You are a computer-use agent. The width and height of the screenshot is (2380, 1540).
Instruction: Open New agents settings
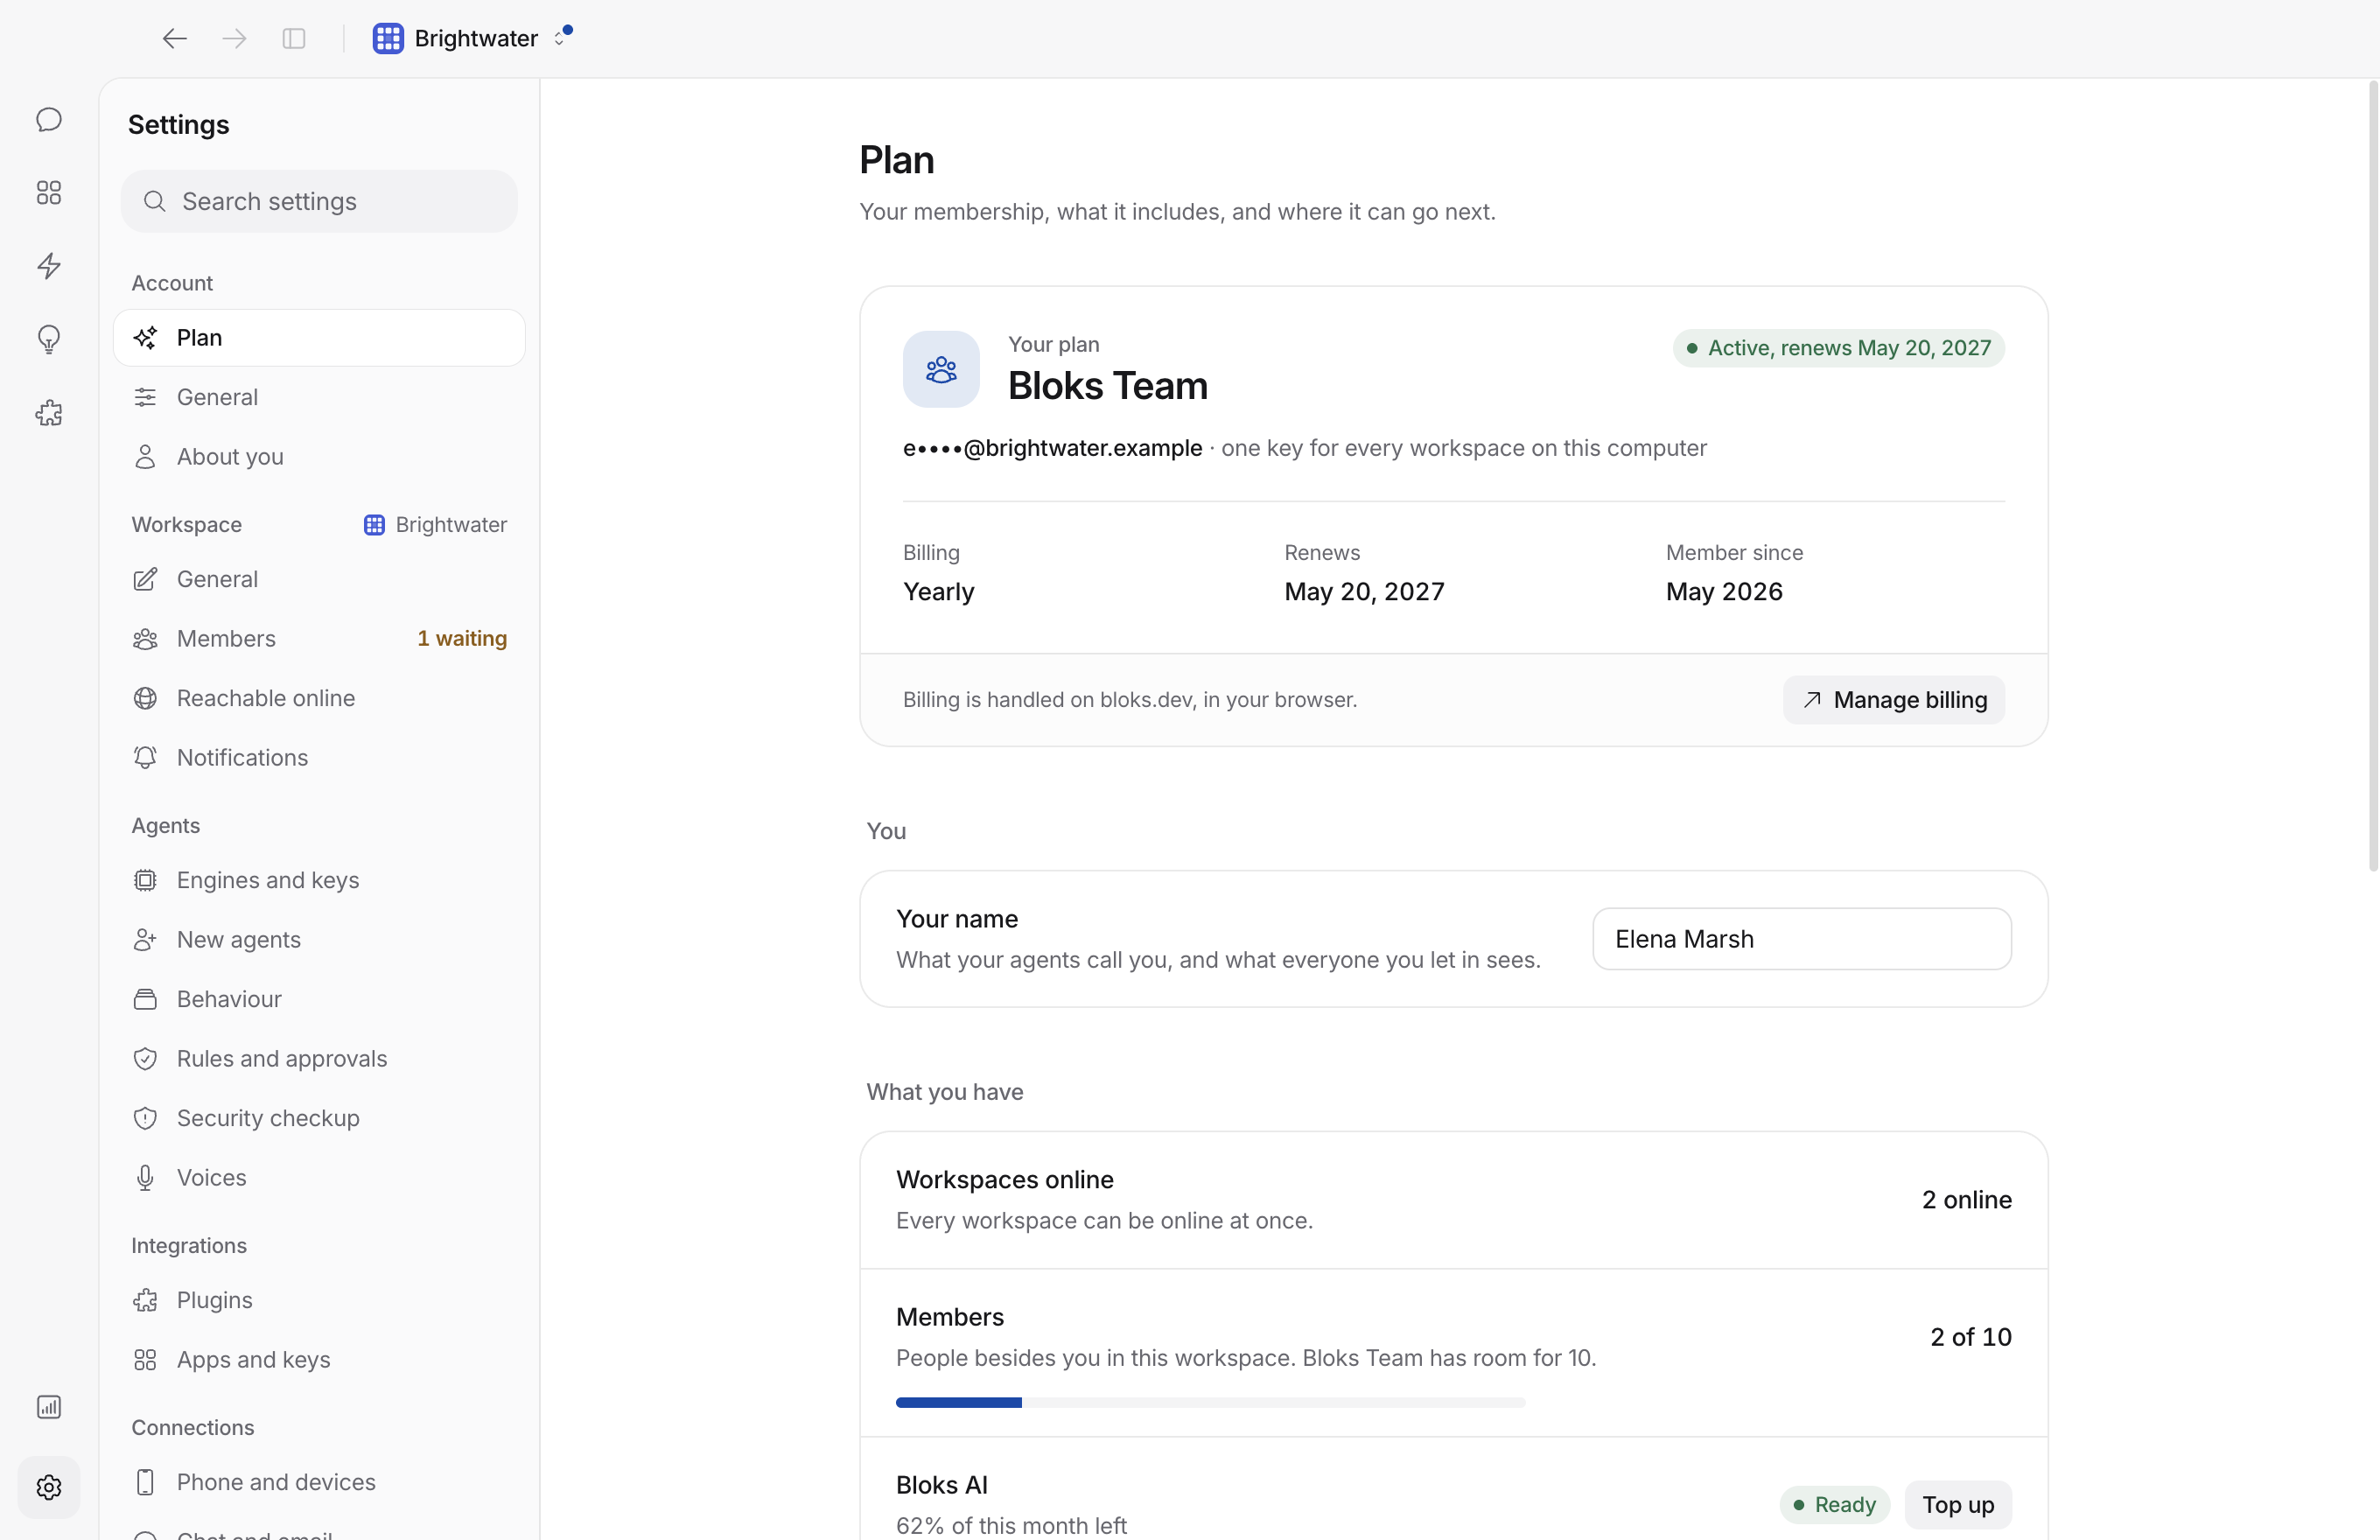(319, 940)
